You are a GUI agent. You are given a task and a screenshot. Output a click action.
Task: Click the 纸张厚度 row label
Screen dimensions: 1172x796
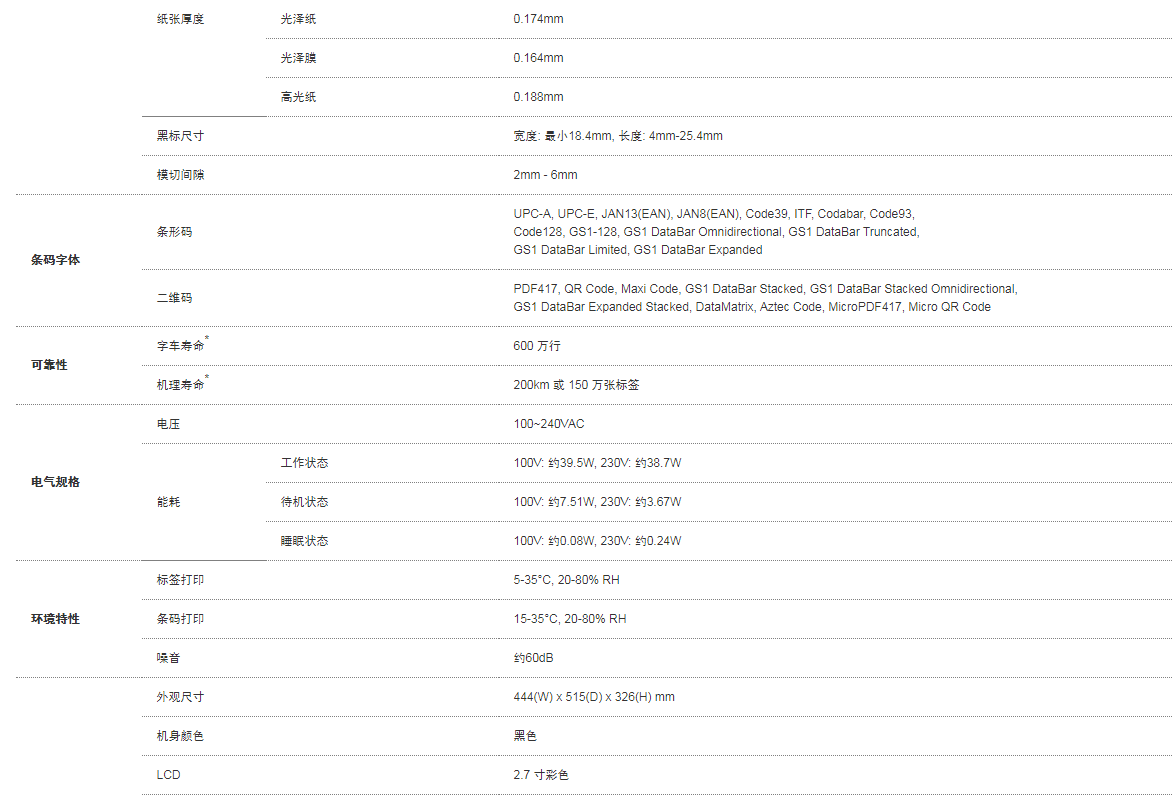point(180,19)
